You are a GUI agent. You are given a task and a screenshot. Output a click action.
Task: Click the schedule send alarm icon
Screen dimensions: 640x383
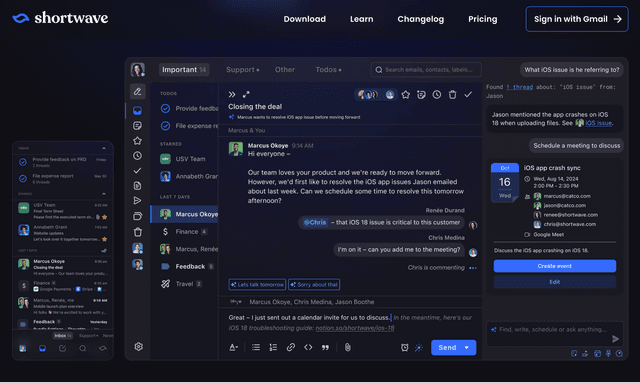coord(404,347)
